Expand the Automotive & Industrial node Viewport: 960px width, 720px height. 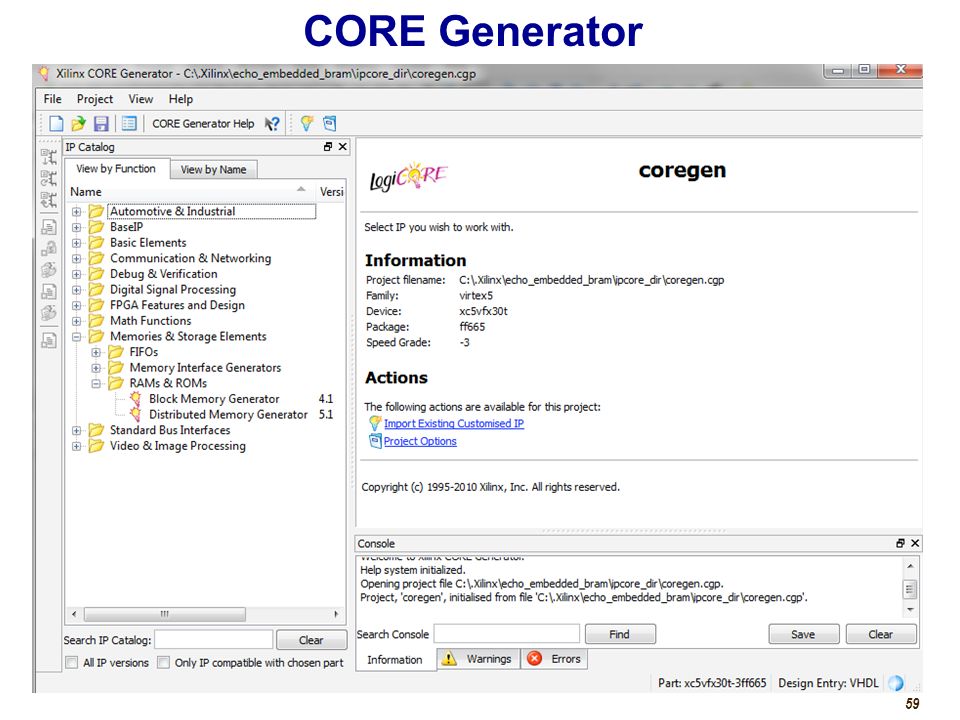(77, 212)
